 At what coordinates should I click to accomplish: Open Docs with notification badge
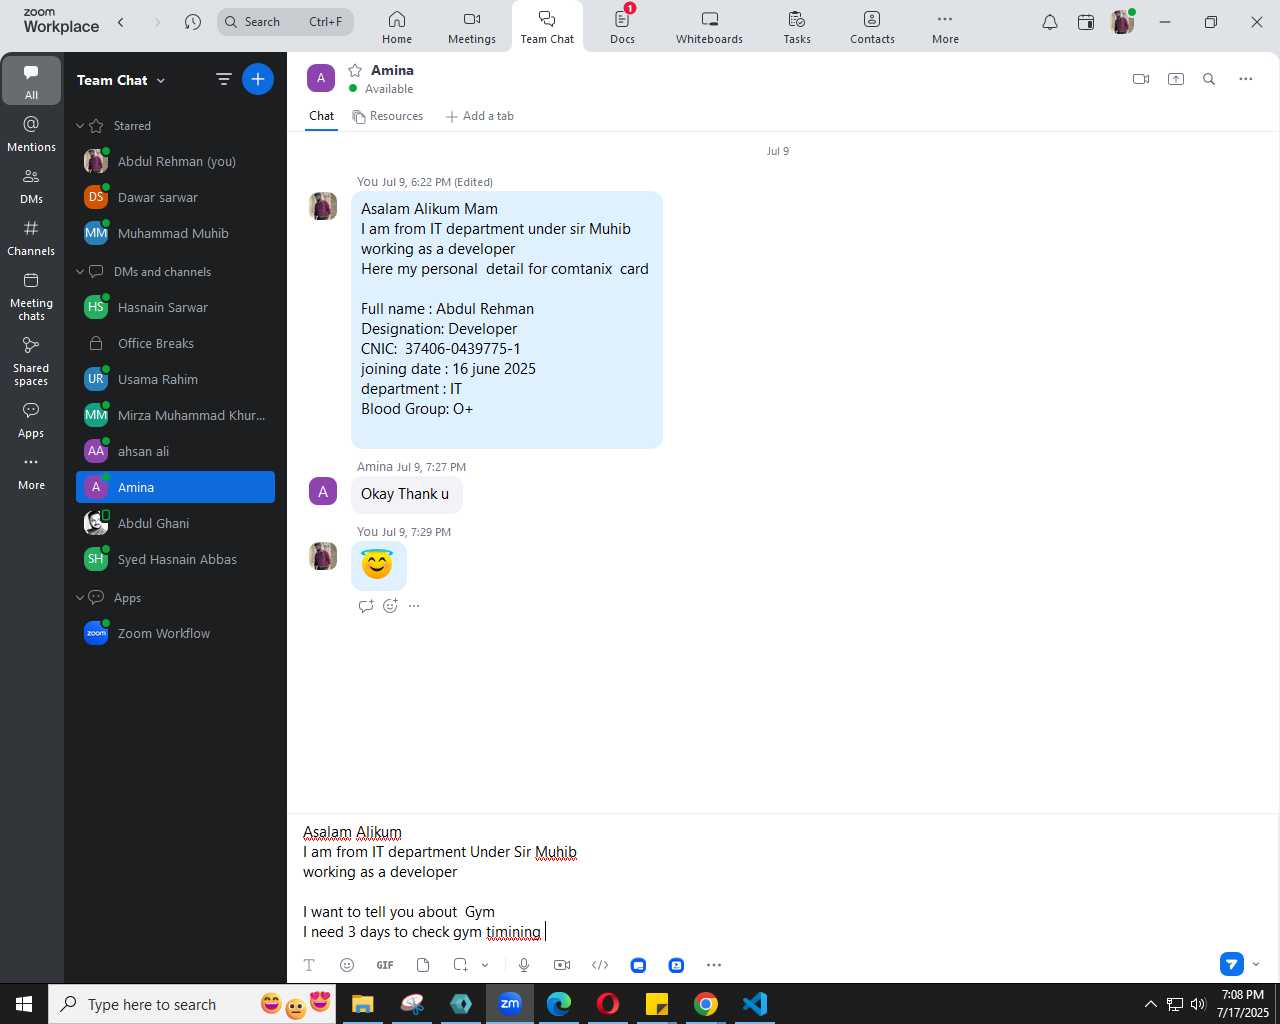coord(622,27)
